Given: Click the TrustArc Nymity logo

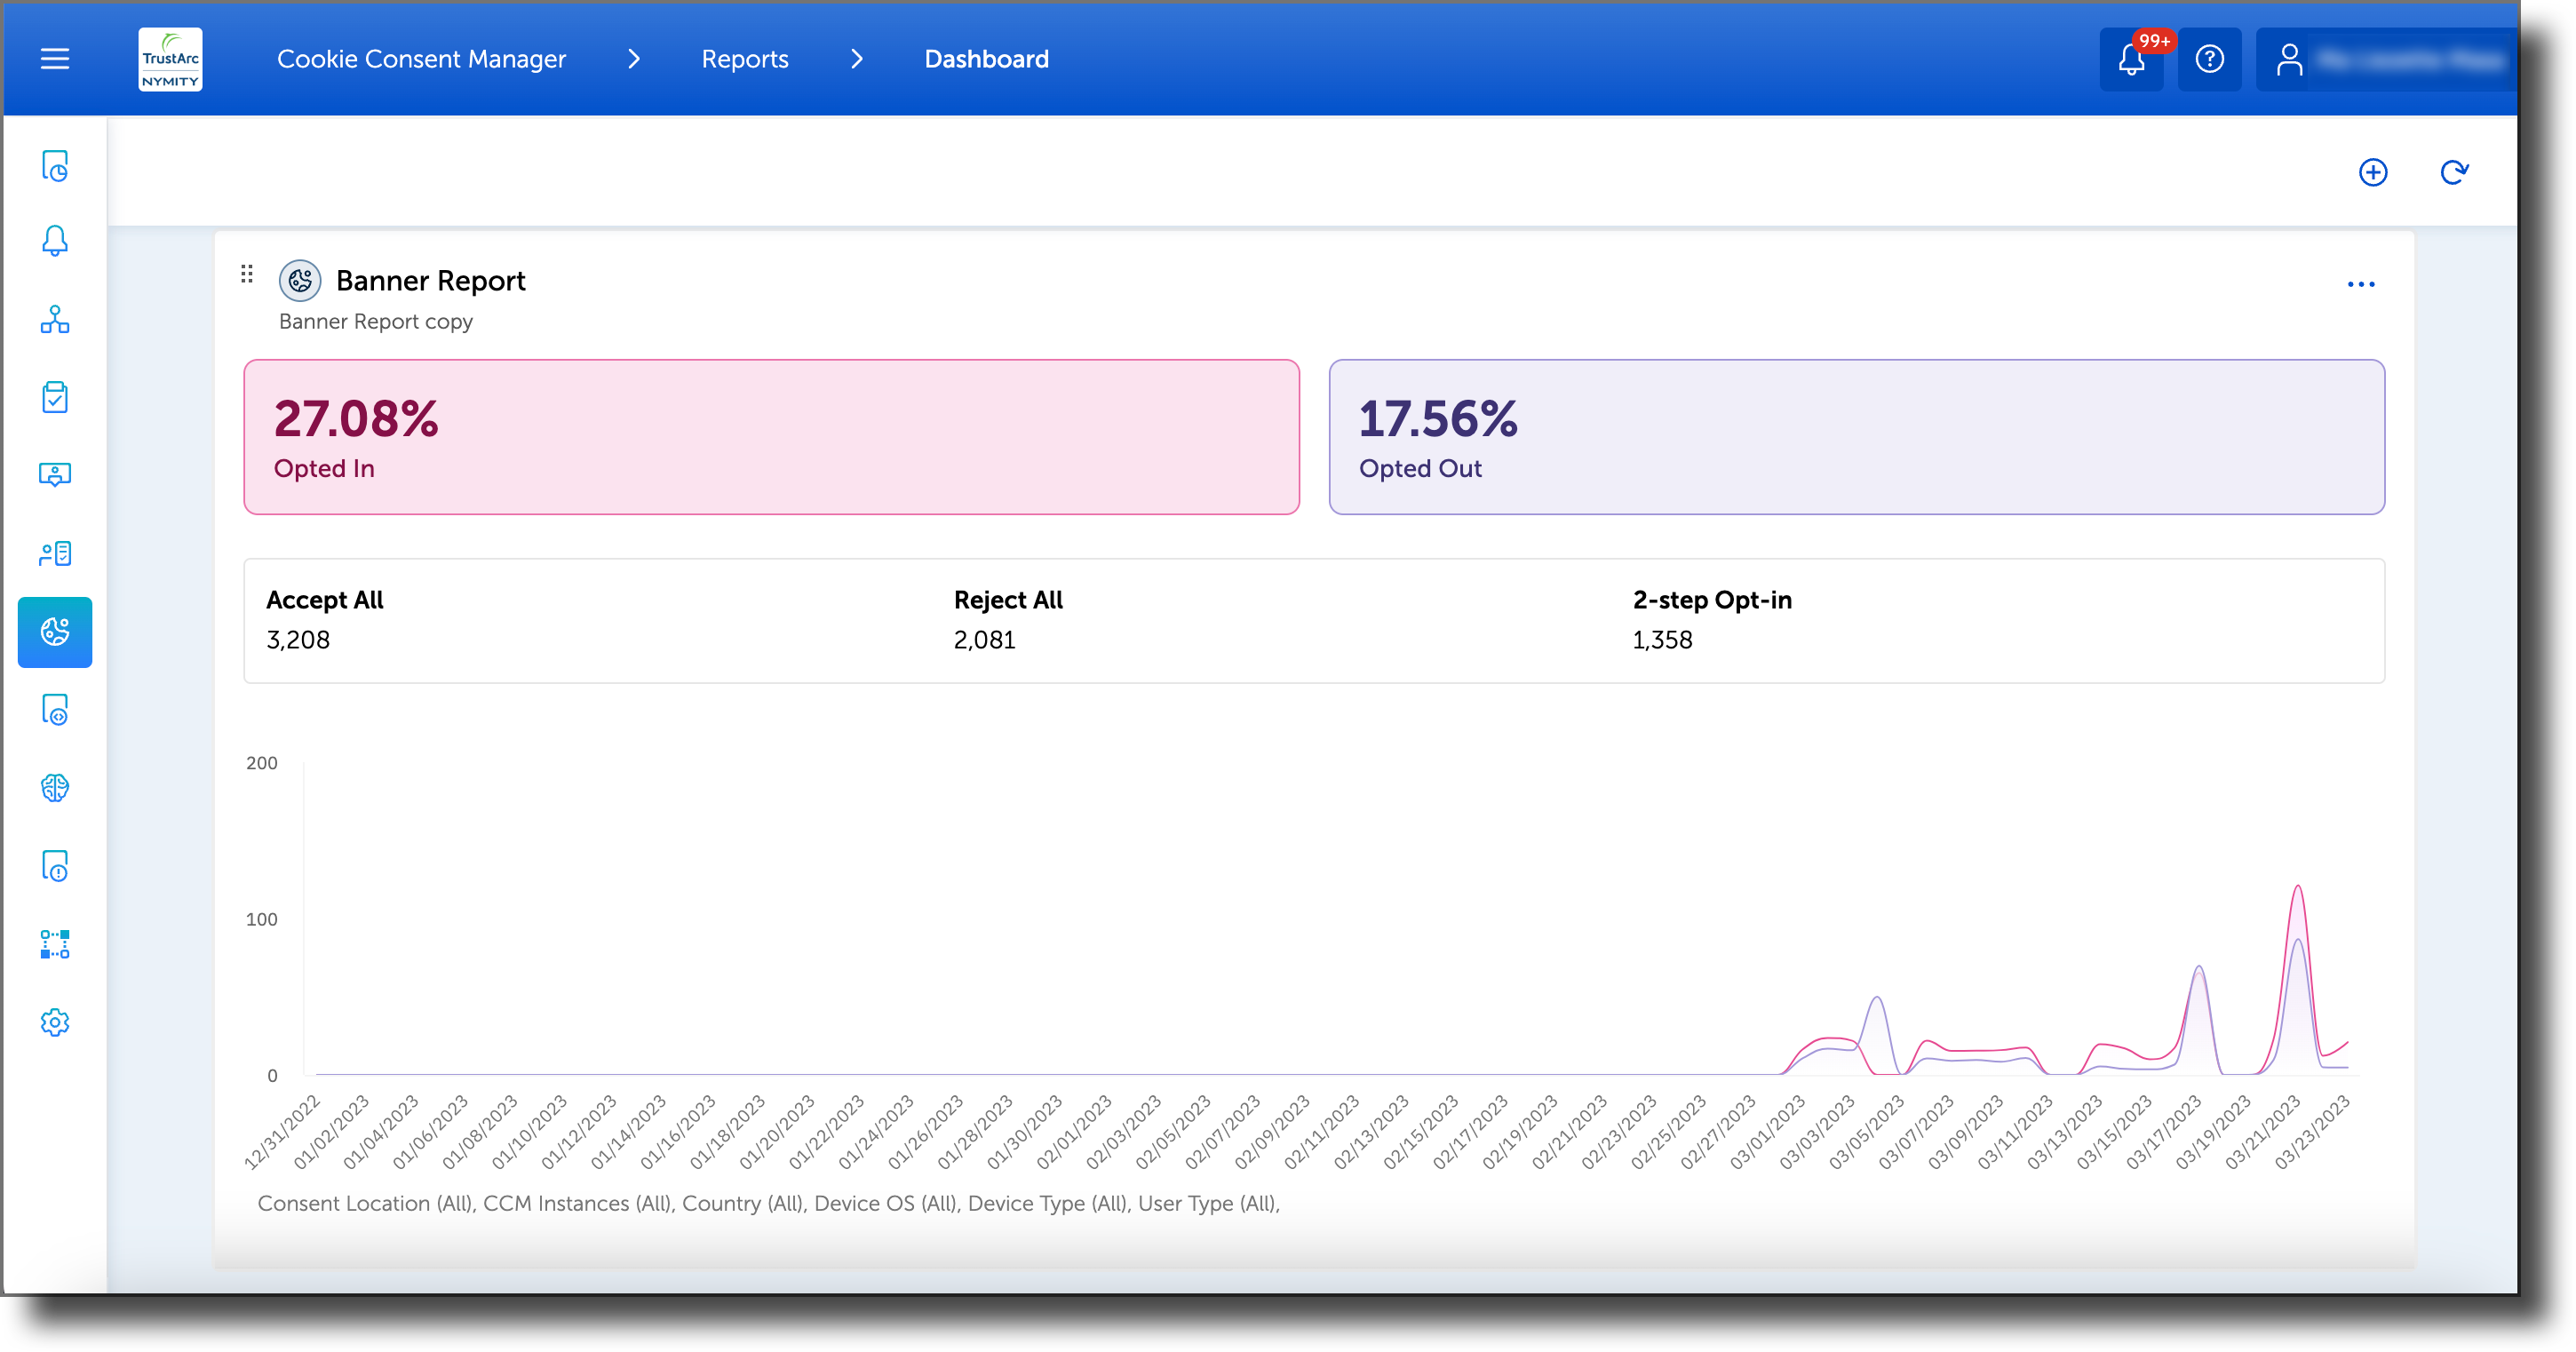Looking at the screenshot, I should [x=170, y=59].
